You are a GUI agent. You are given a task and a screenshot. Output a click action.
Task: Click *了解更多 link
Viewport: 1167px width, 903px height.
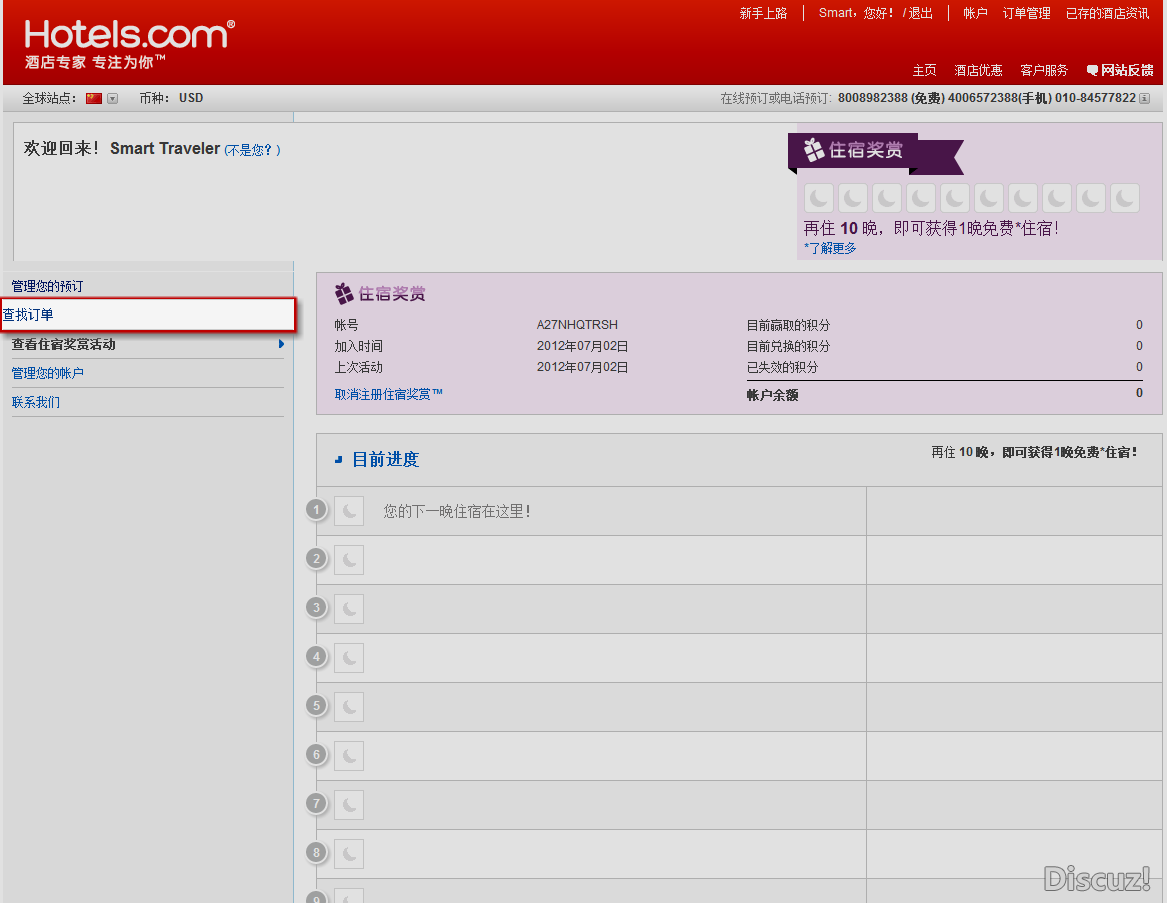point(830,248)
